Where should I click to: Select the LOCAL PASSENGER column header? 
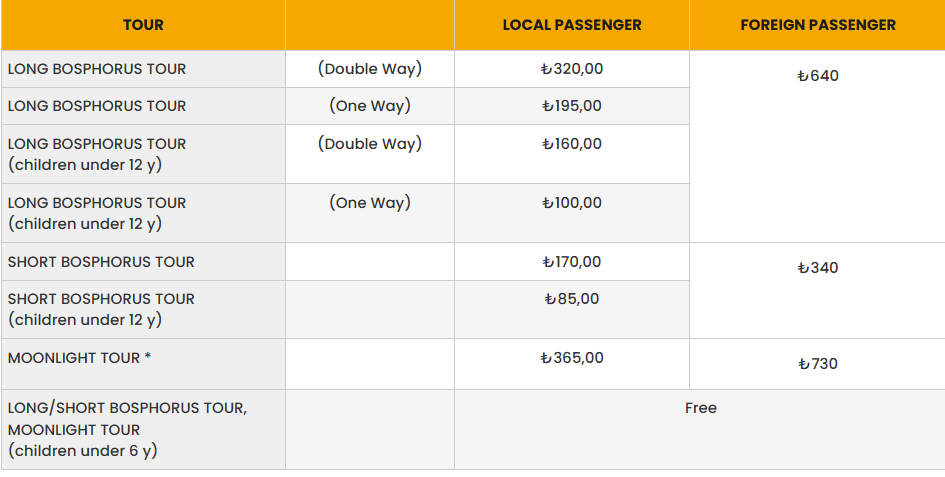tap(572, 25)
